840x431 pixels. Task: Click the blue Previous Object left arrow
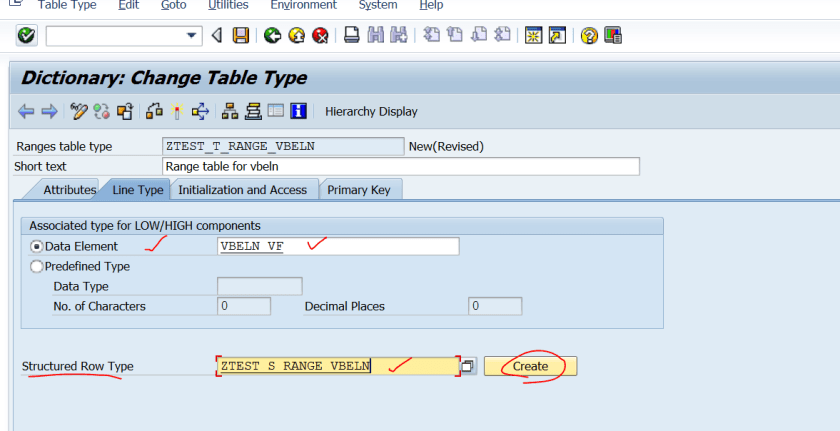click(26, 111)
